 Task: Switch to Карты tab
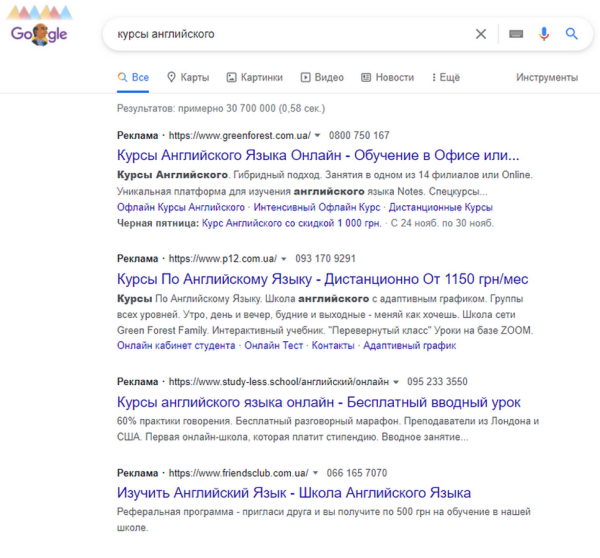[x=188, y=77]
